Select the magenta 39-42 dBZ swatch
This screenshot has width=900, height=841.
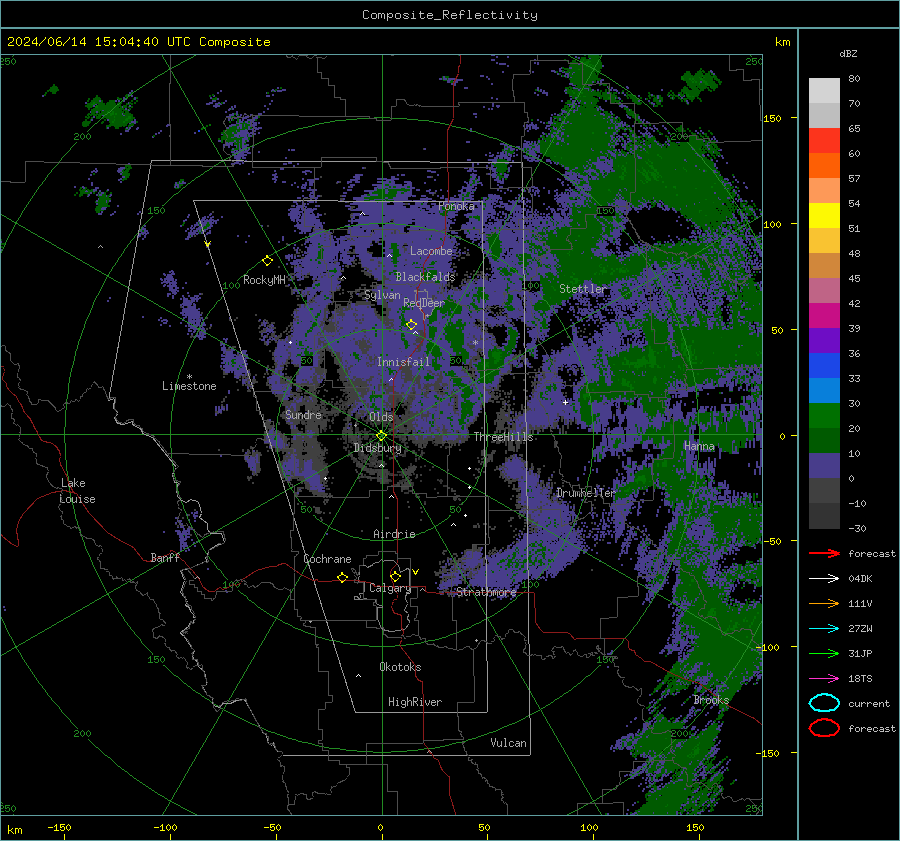pyautogui.click(x=824, y=316)
